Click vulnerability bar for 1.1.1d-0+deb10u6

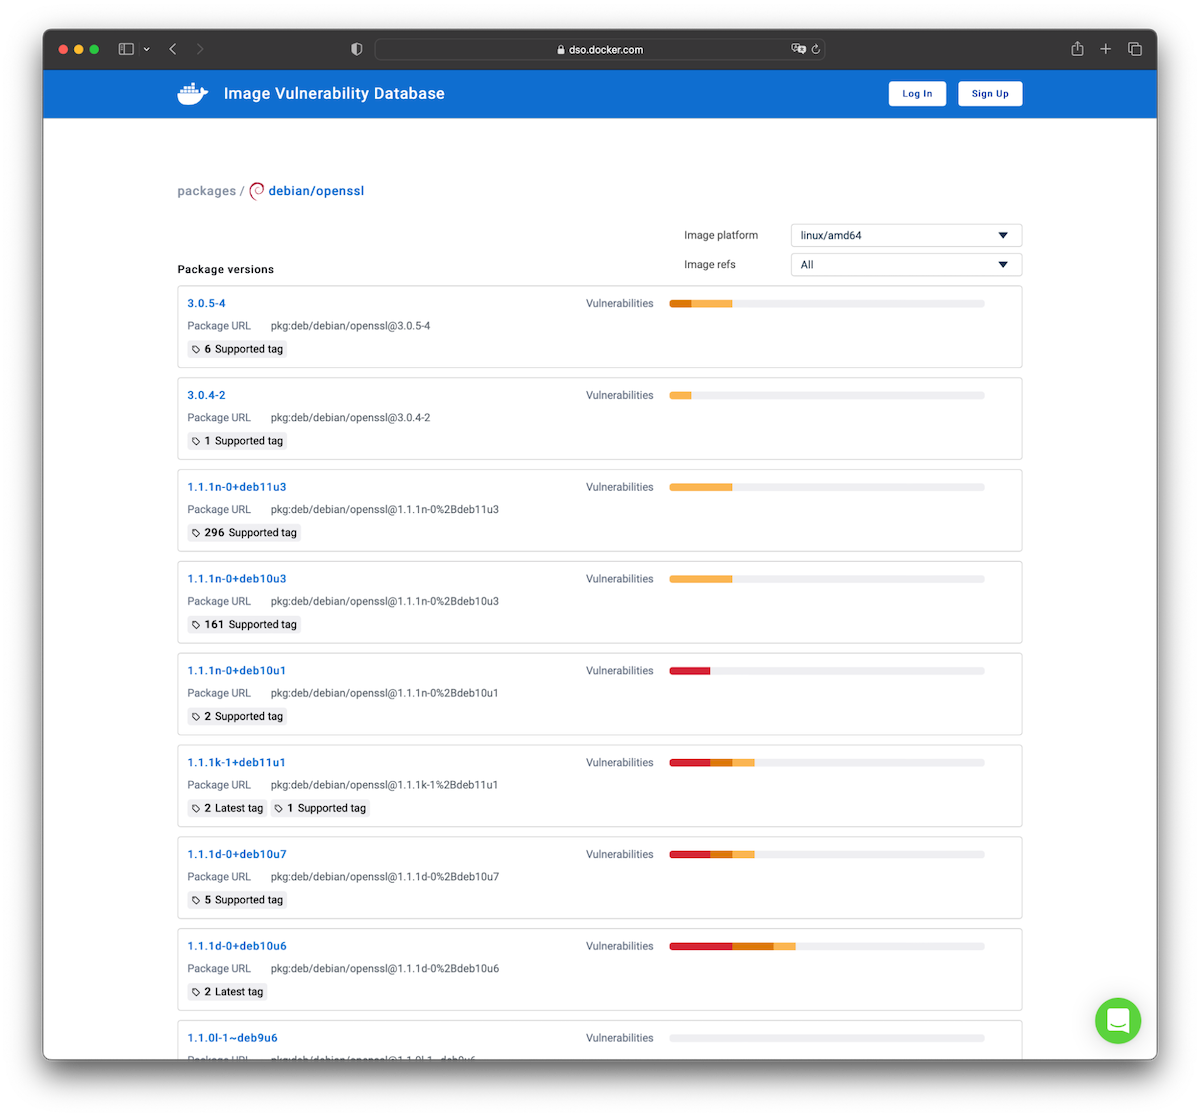click(826, 946)
